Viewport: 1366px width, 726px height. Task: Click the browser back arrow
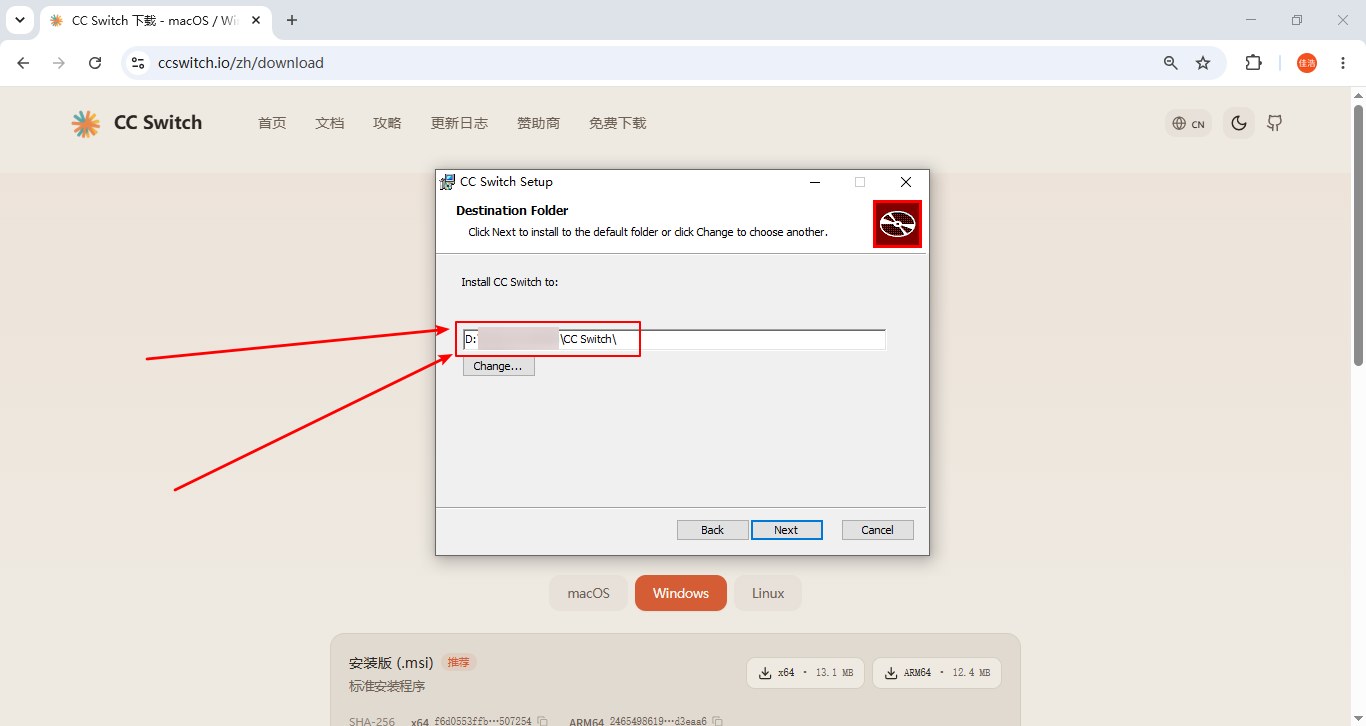pyautogui.click(x=24, y=63)
